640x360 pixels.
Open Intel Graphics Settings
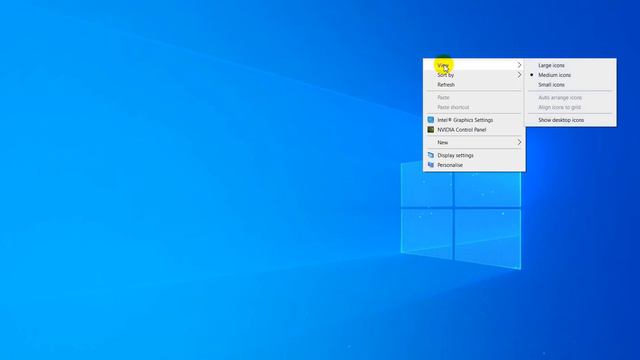tap(474, 120)
